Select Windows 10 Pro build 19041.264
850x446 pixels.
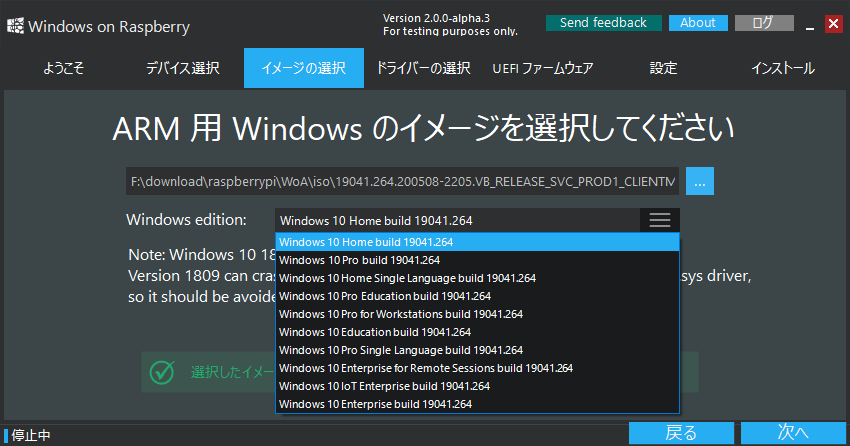(x=477, y=260)
